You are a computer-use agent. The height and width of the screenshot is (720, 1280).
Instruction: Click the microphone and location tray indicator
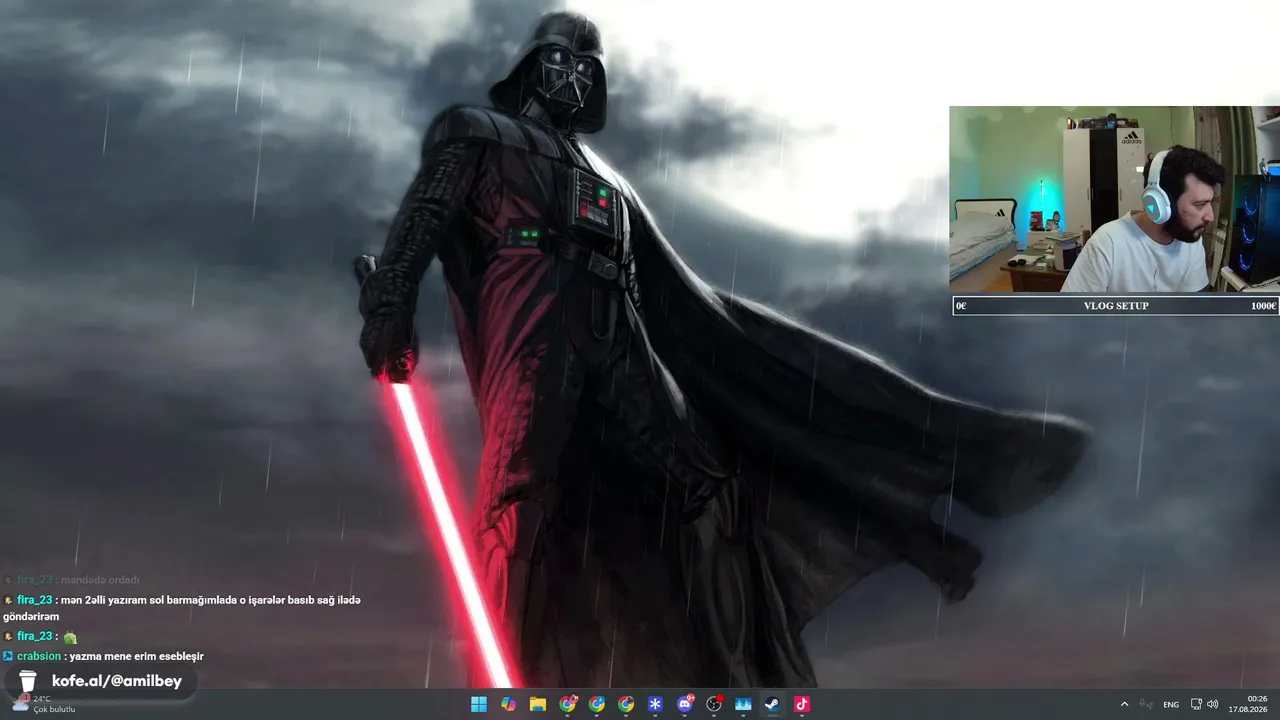pyautogui.click(x=1146, y=704)
